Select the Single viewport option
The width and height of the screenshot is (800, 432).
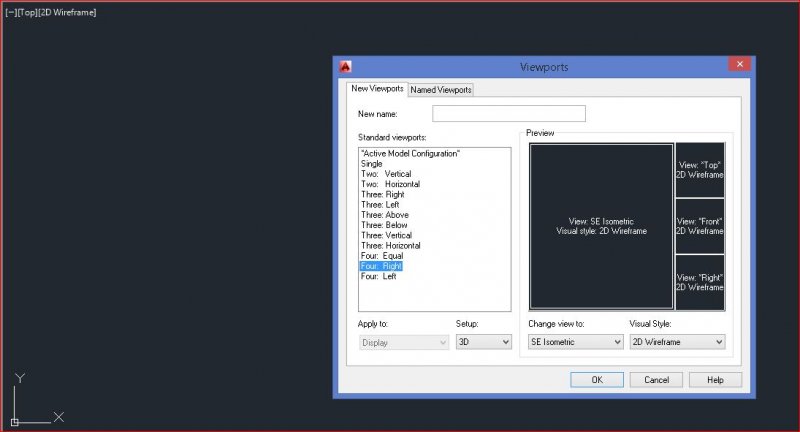(371, 164)
